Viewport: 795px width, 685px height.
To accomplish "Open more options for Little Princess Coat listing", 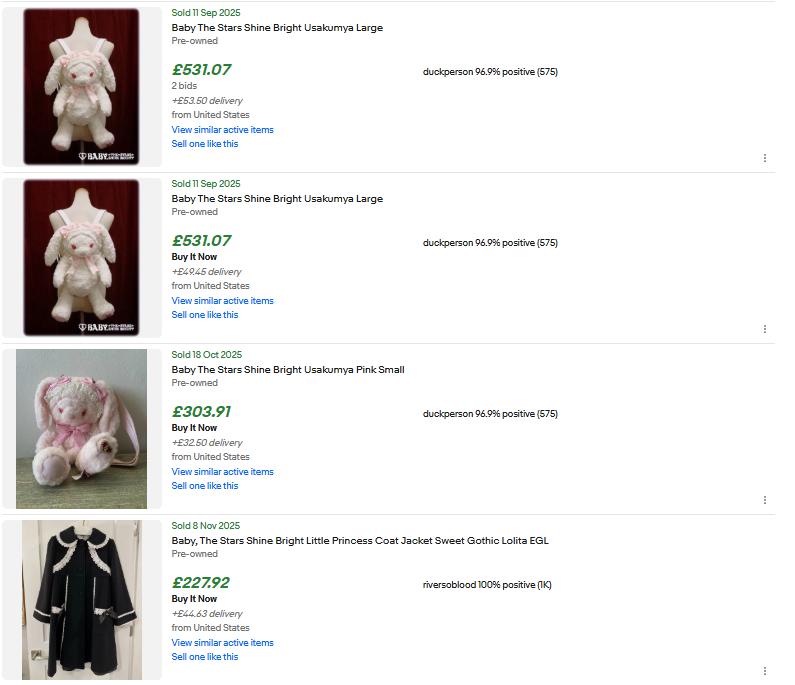I will point(765,671).
